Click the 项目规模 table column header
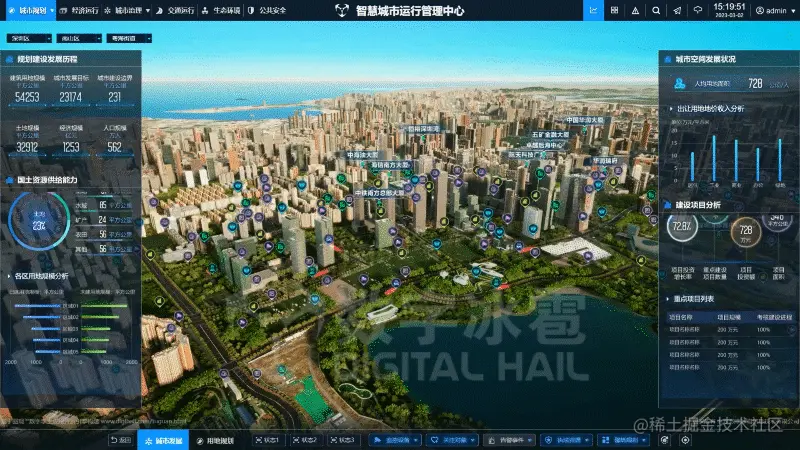The image size is (800, 450). [x=729, y=317]
